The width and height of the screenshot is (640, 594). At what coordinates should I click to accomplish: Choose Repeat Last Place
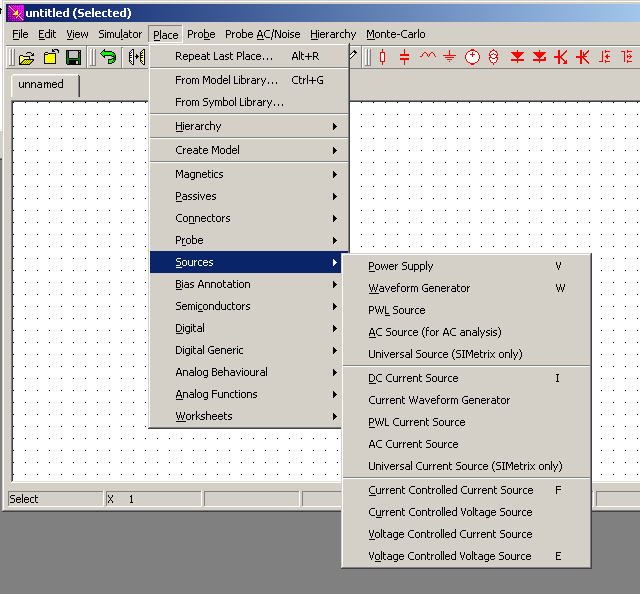[249, 56]
